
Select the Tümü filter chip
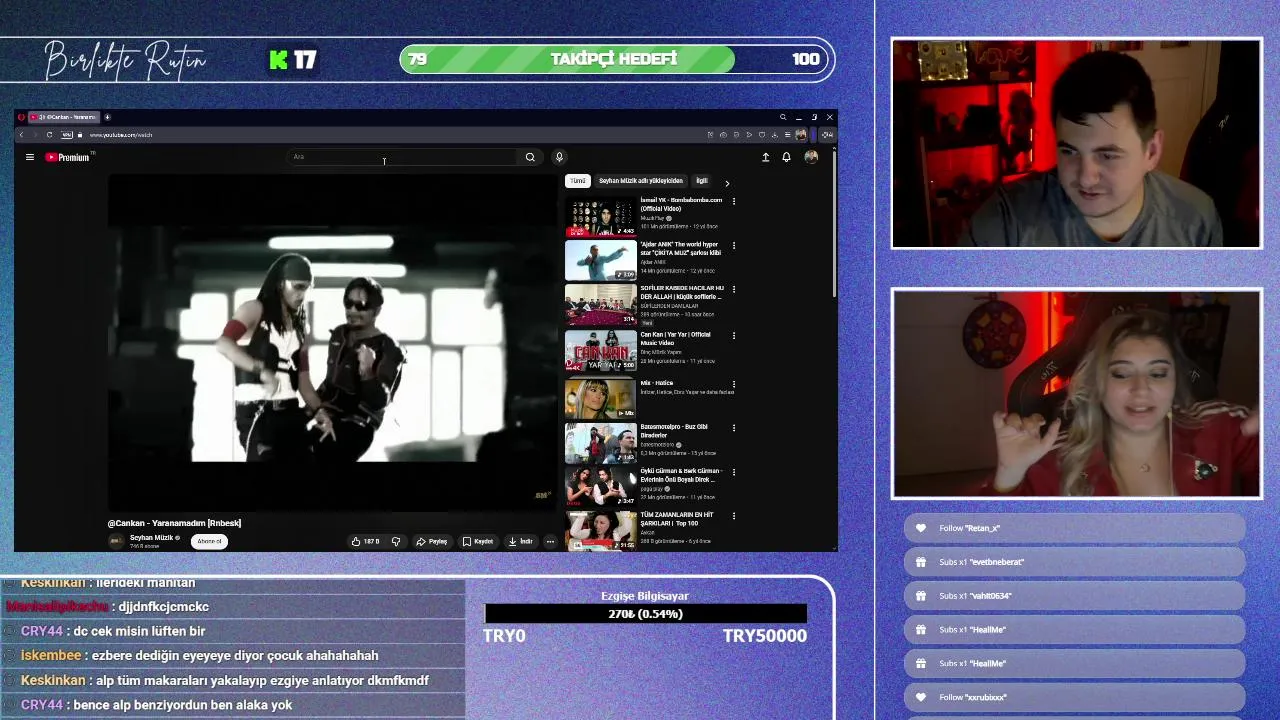pyautogui.click(x=578, y=181)
